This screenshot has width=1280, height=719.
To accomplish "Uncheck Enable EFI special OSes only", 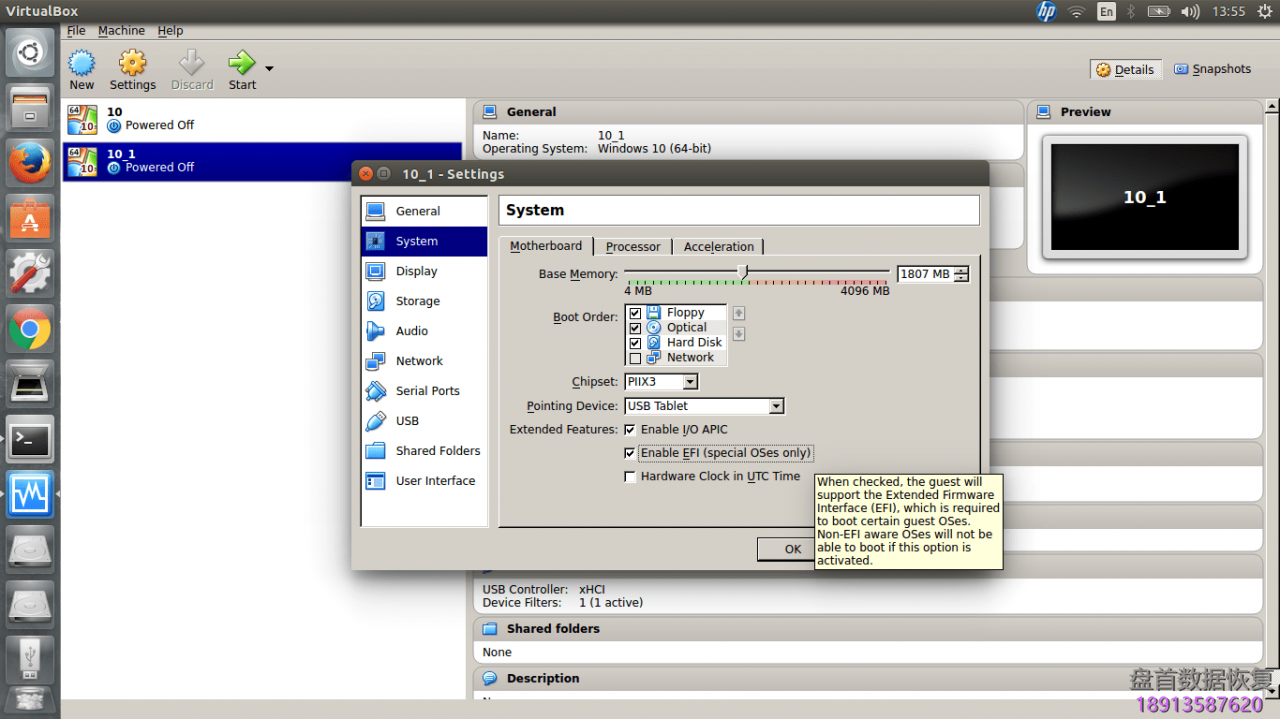I will tap(630, 453).
